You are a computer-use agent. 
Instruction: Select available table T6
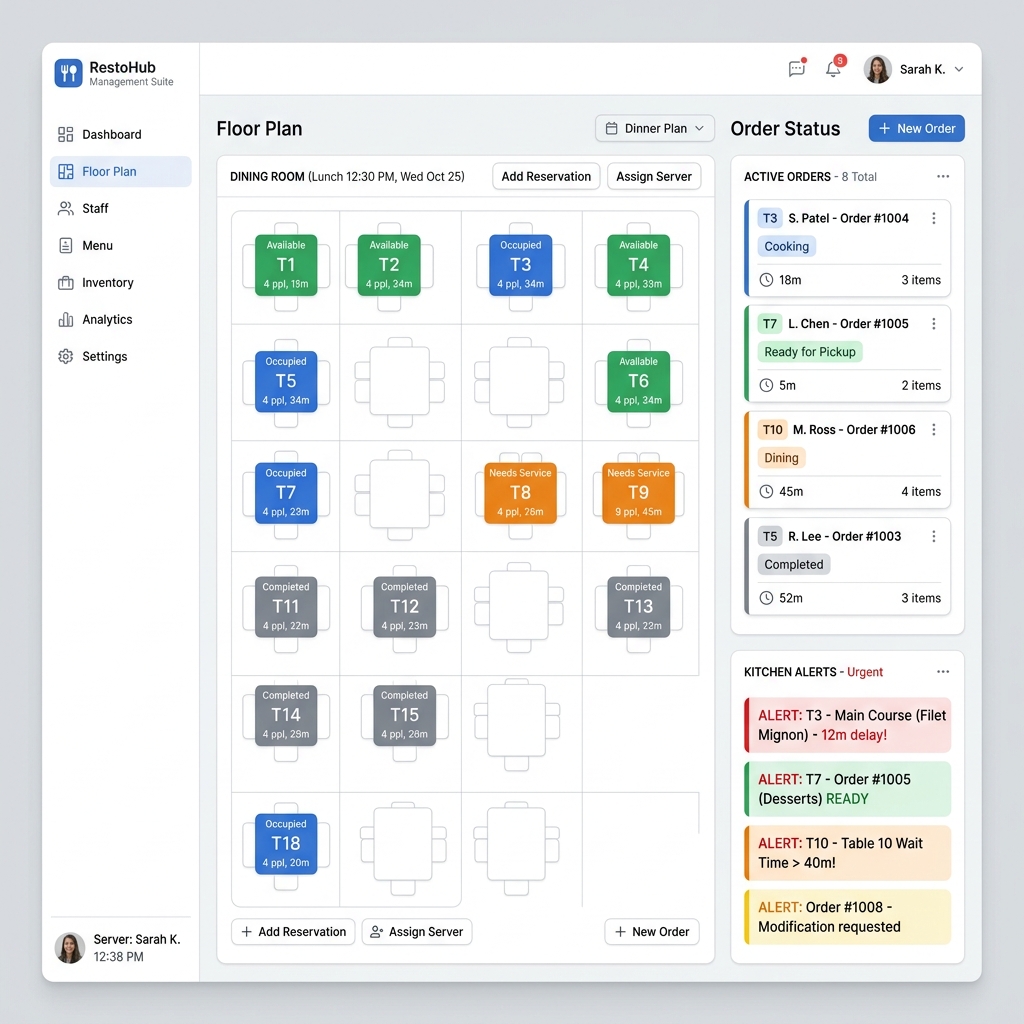[639, 381]
